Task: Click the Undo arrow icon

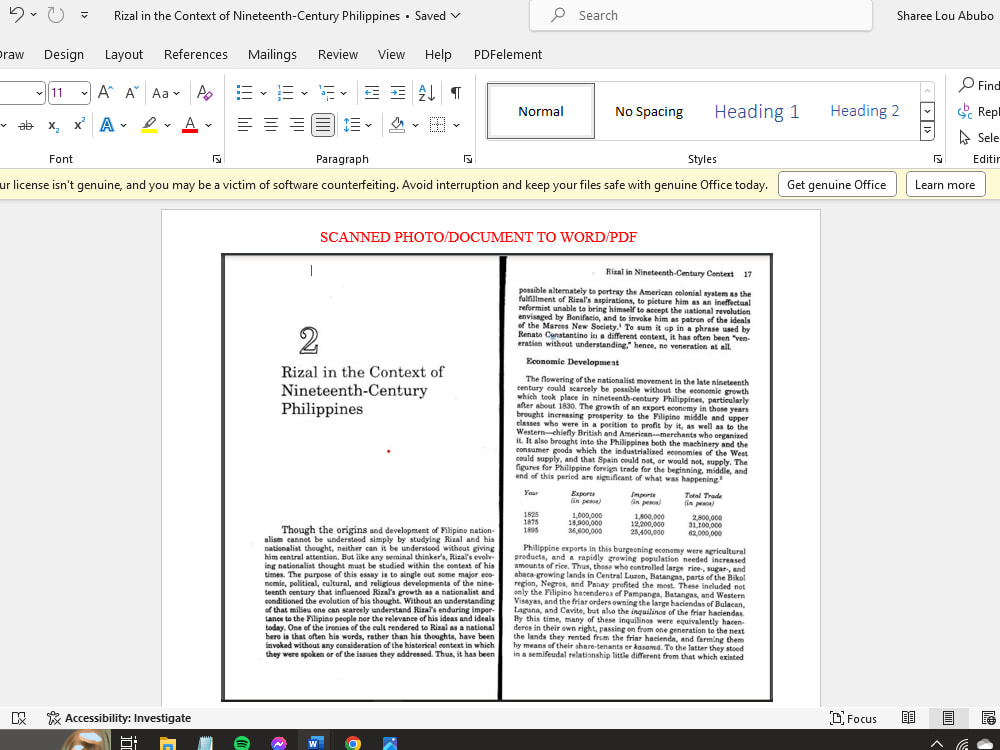Action: tap(17, 14)
